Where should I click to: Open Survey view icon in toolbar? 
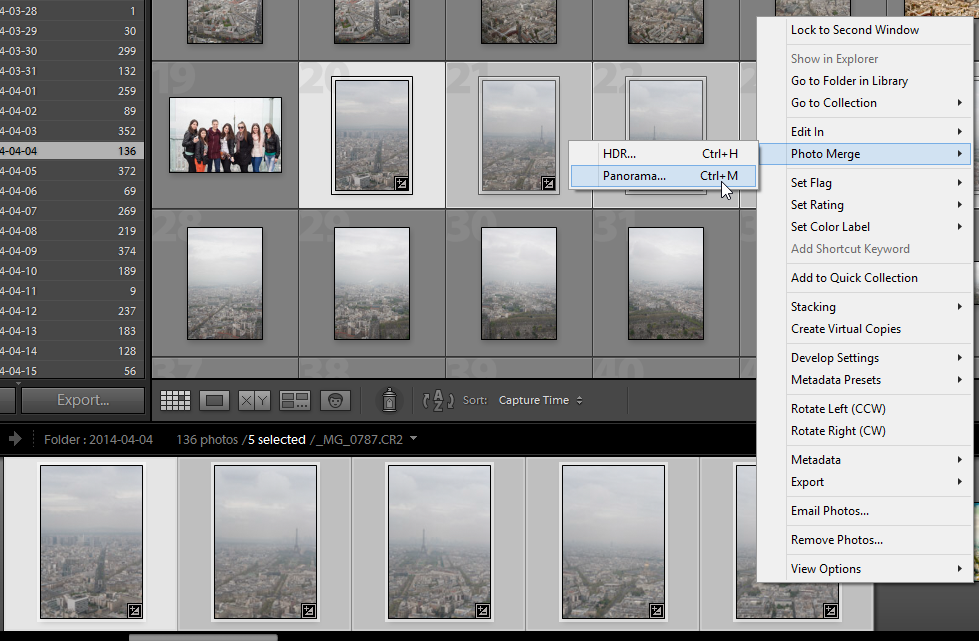pyautogui.click(x=295, y=401)
